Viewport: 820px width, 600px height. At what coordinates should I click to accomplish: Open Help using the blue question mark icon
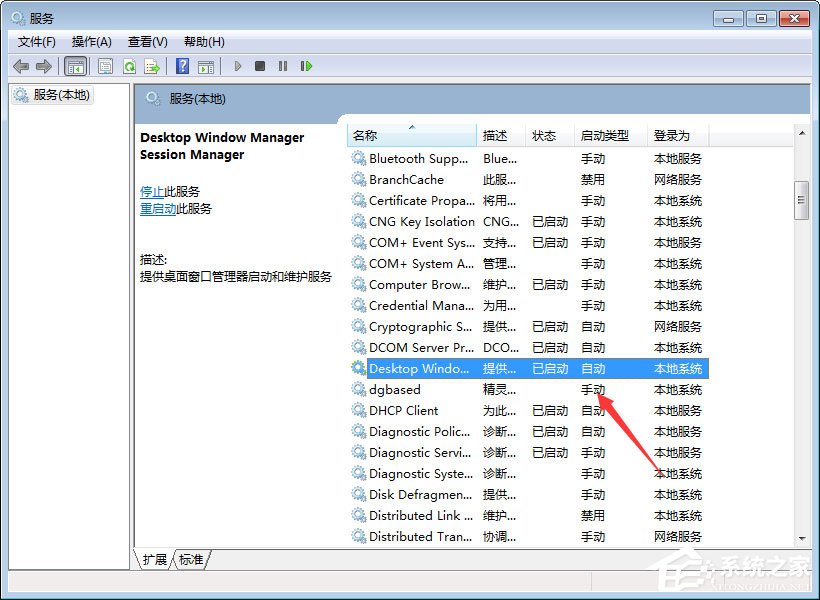(x=183, y=66)
